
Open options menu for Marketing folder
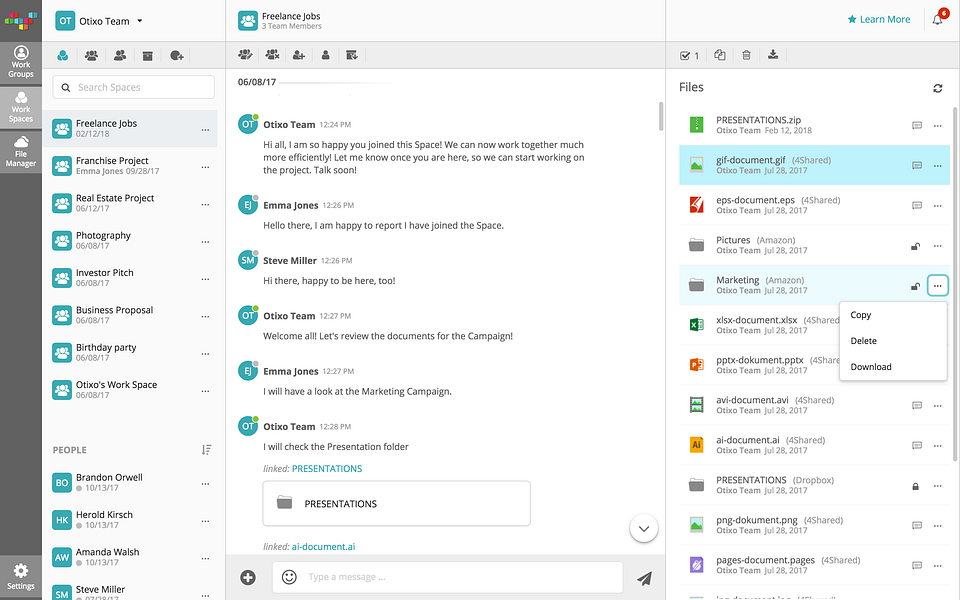tap(937, 286)
